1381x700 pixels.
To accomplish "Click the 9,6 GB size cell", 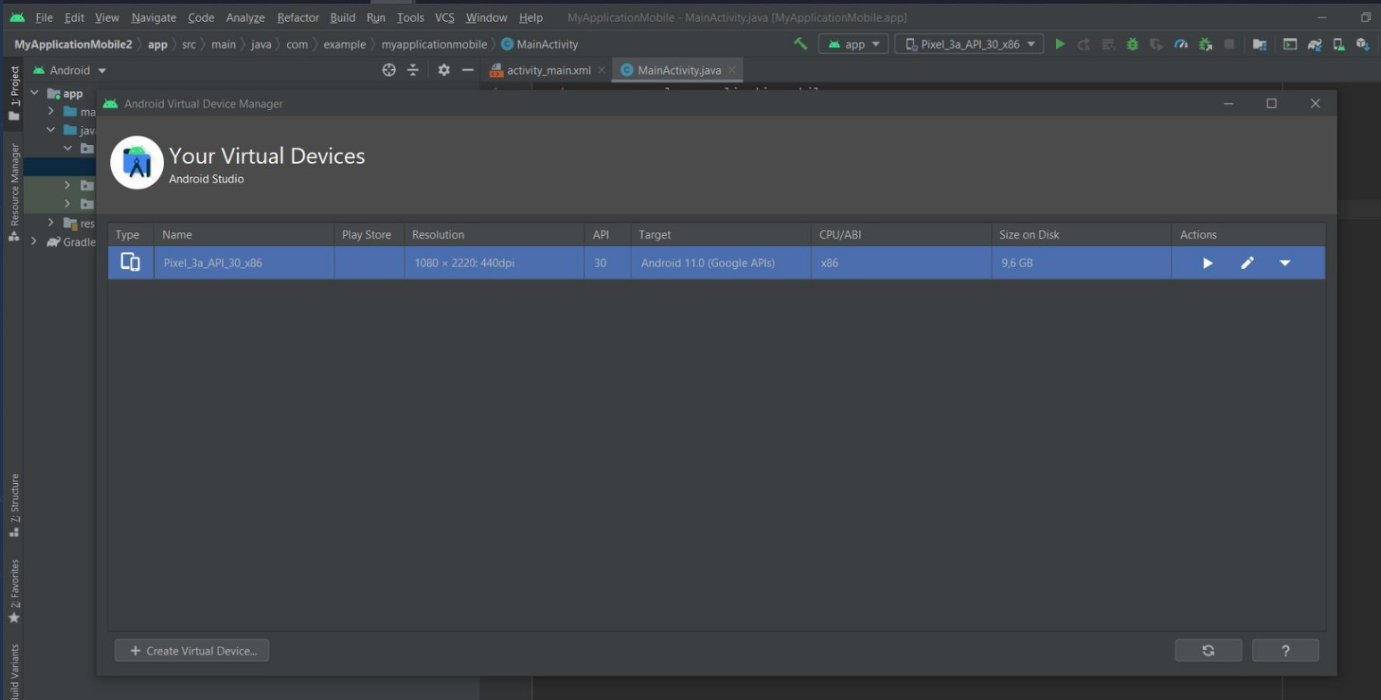I will coord(1081,263).
